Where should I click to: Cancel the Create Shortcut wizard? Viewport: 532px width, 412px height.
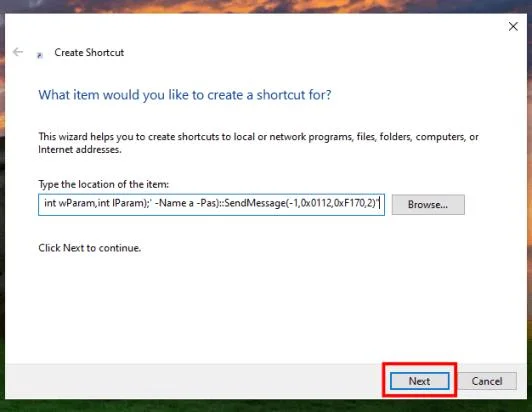pyautogui.click(x=487, y=381)
